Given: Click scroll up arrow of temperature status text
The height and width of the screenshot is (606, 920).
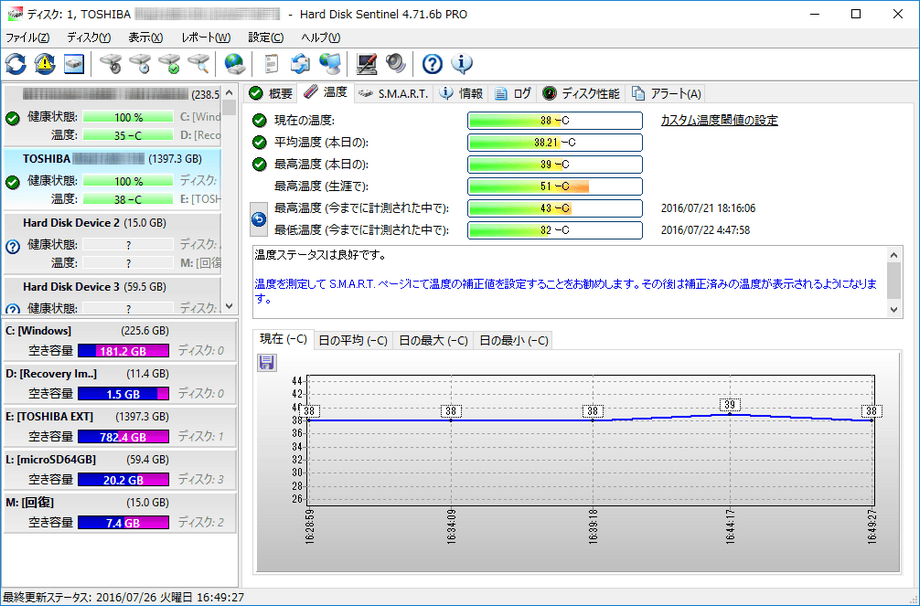Looking at the screenshot, I should tap(894, 255).
